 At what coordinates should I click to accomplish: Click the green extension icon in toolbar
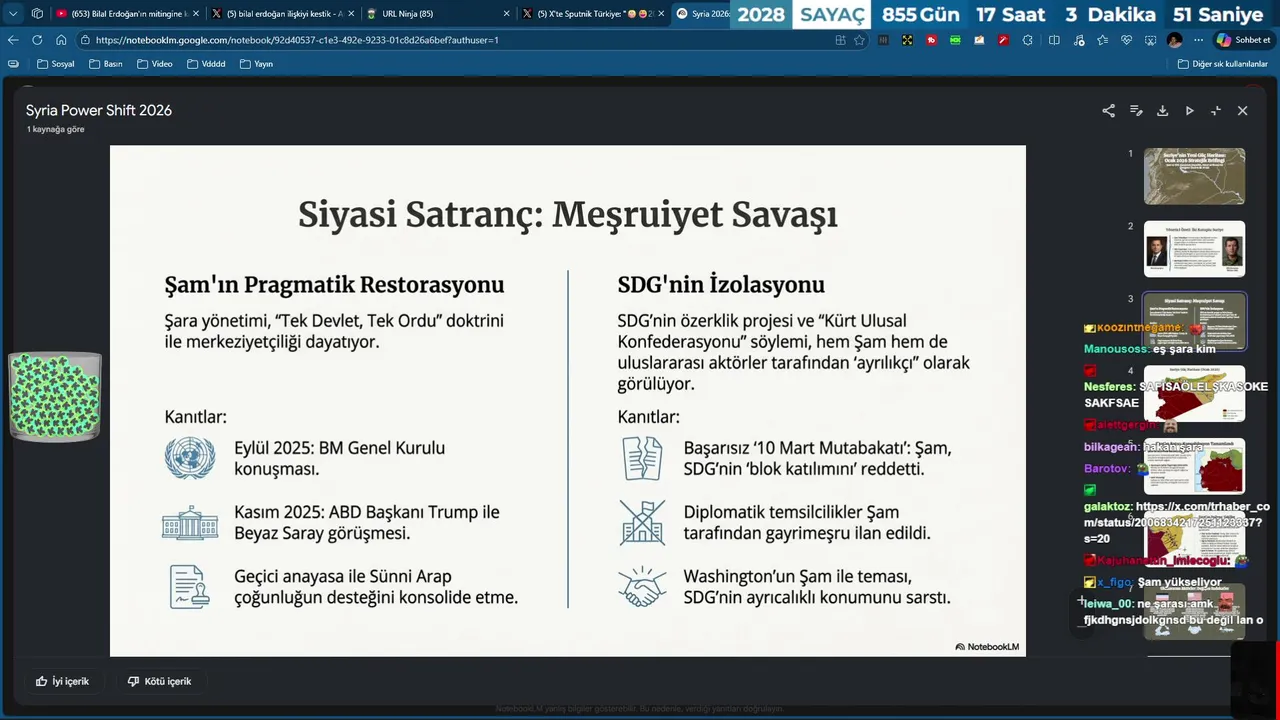coord(955,40)
